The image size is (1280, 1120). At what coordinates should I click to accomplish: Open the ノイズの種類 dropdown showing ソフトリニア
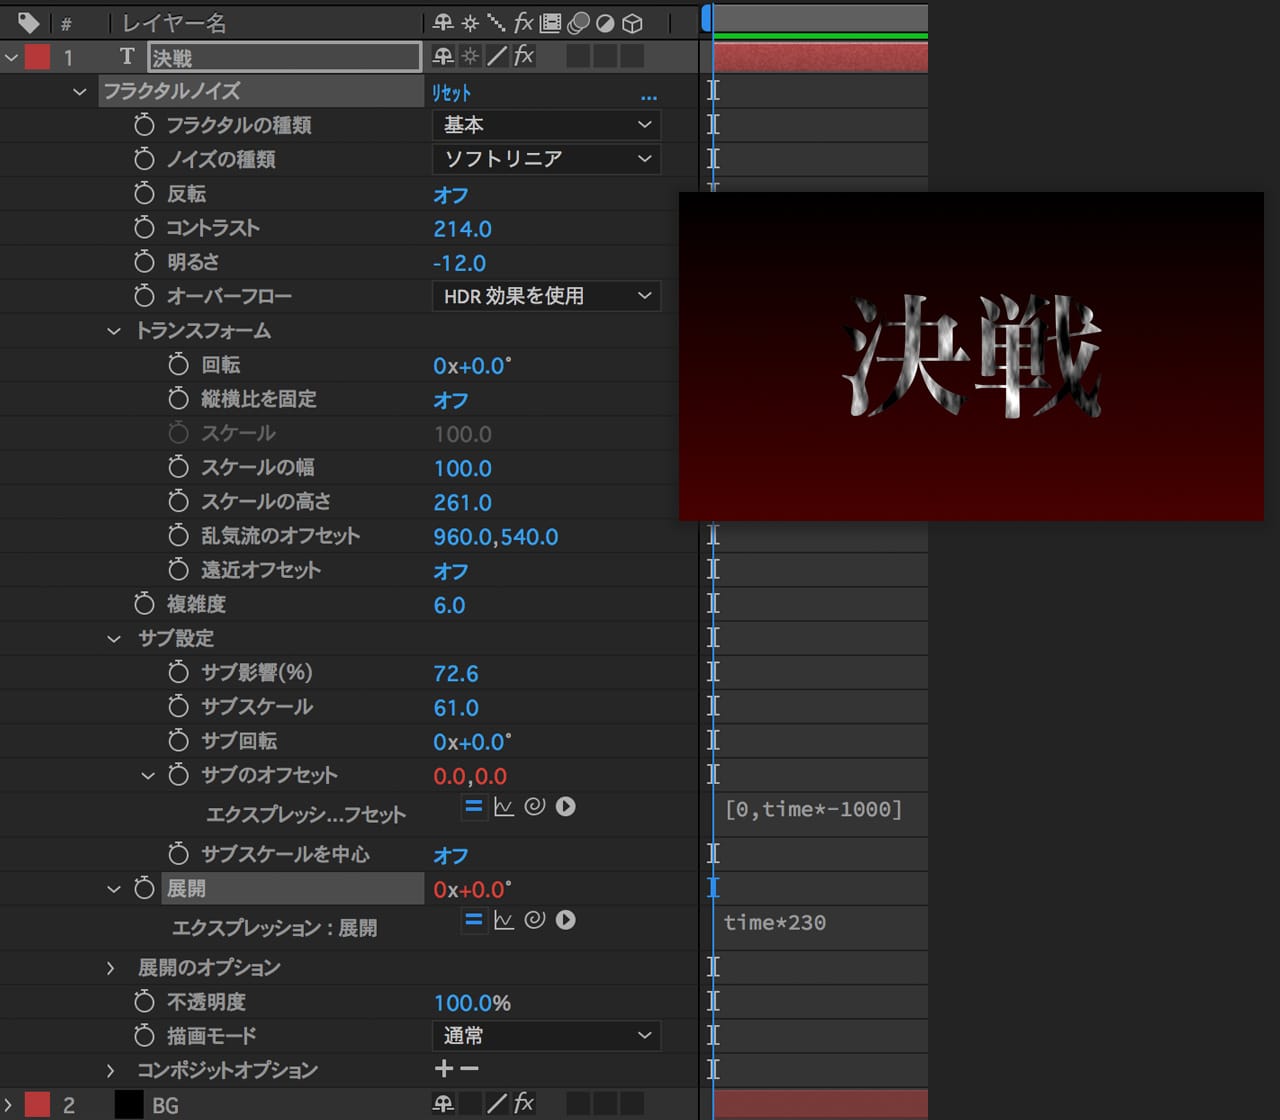coord(546,159)
